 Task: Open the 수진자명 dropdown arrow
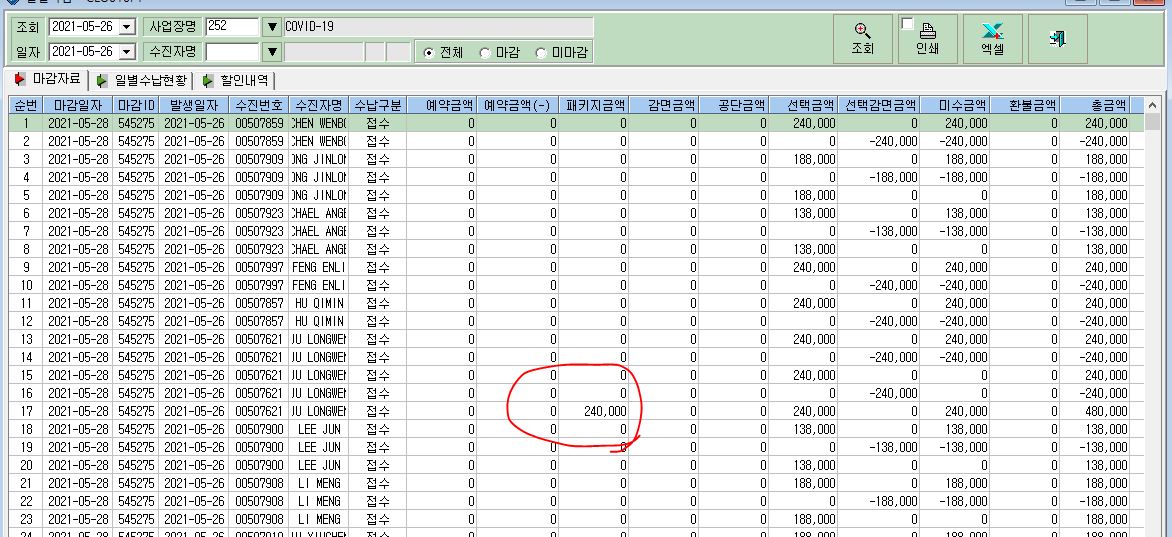tap(272, 52)
